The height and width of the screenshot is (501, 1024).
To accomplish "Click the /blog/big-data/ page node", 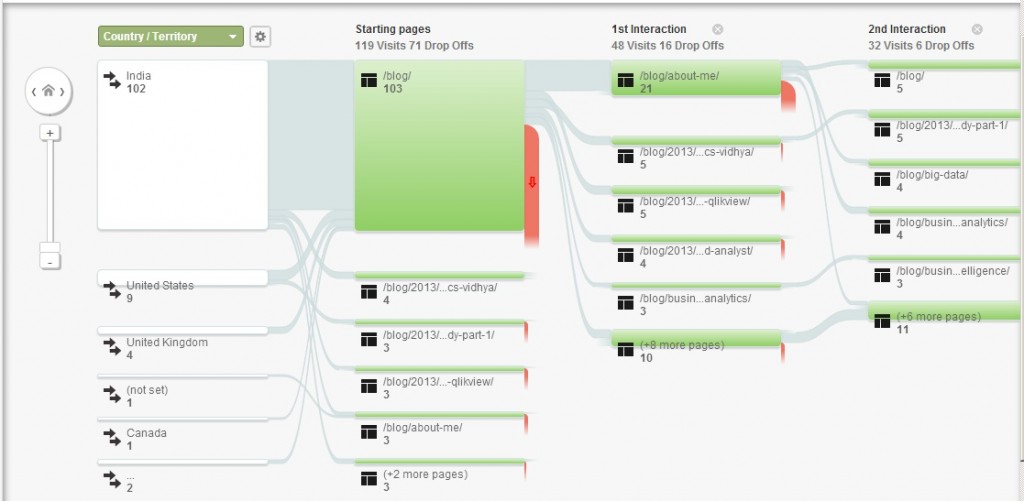I will (945, 180).
